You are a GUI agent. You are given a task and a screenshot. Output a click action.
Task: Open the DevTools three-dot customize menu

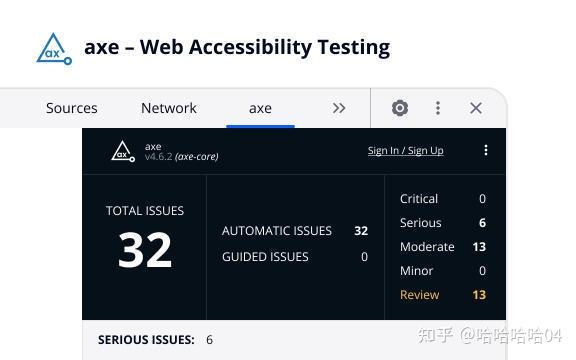[438, 108]
